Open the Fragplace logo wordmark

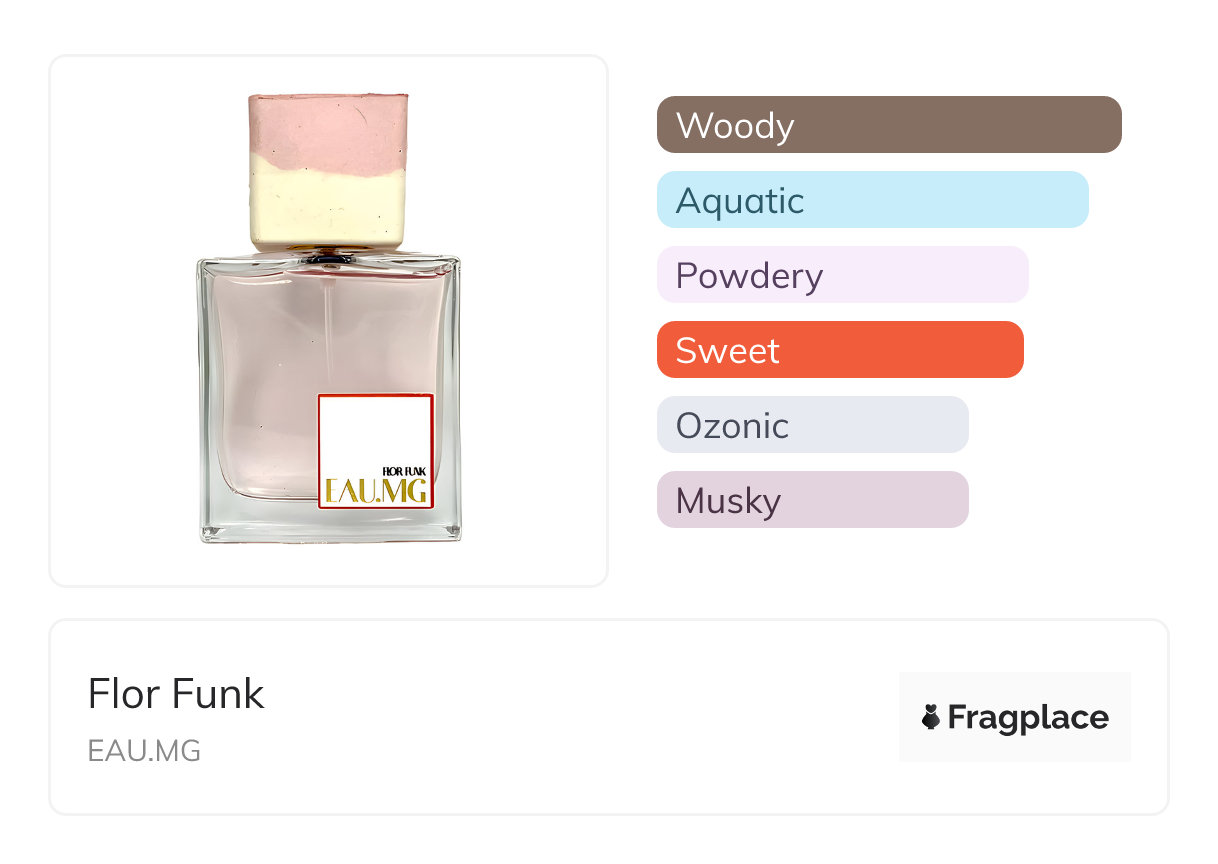pyautogui.click(x=1028, y=717)
